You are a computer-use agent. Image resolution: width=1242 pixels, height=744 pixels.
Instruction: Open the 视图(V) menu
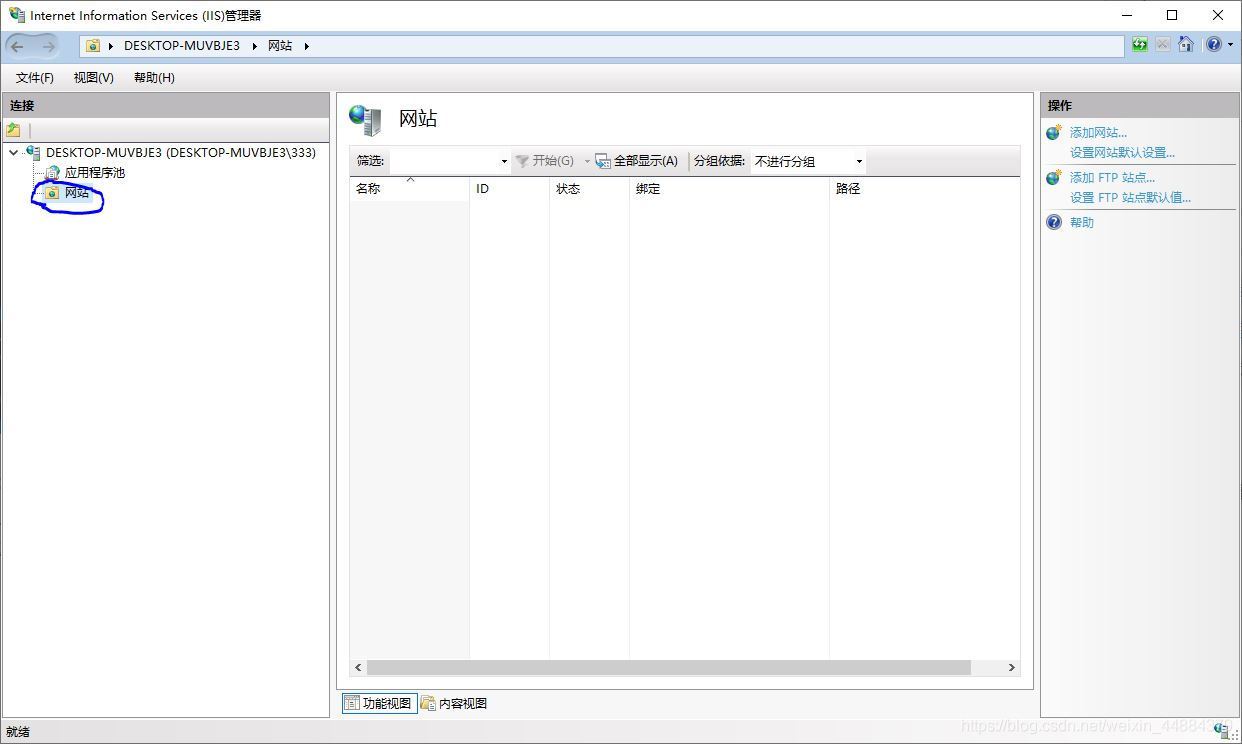pyautogui.click(x=94, y=78)
